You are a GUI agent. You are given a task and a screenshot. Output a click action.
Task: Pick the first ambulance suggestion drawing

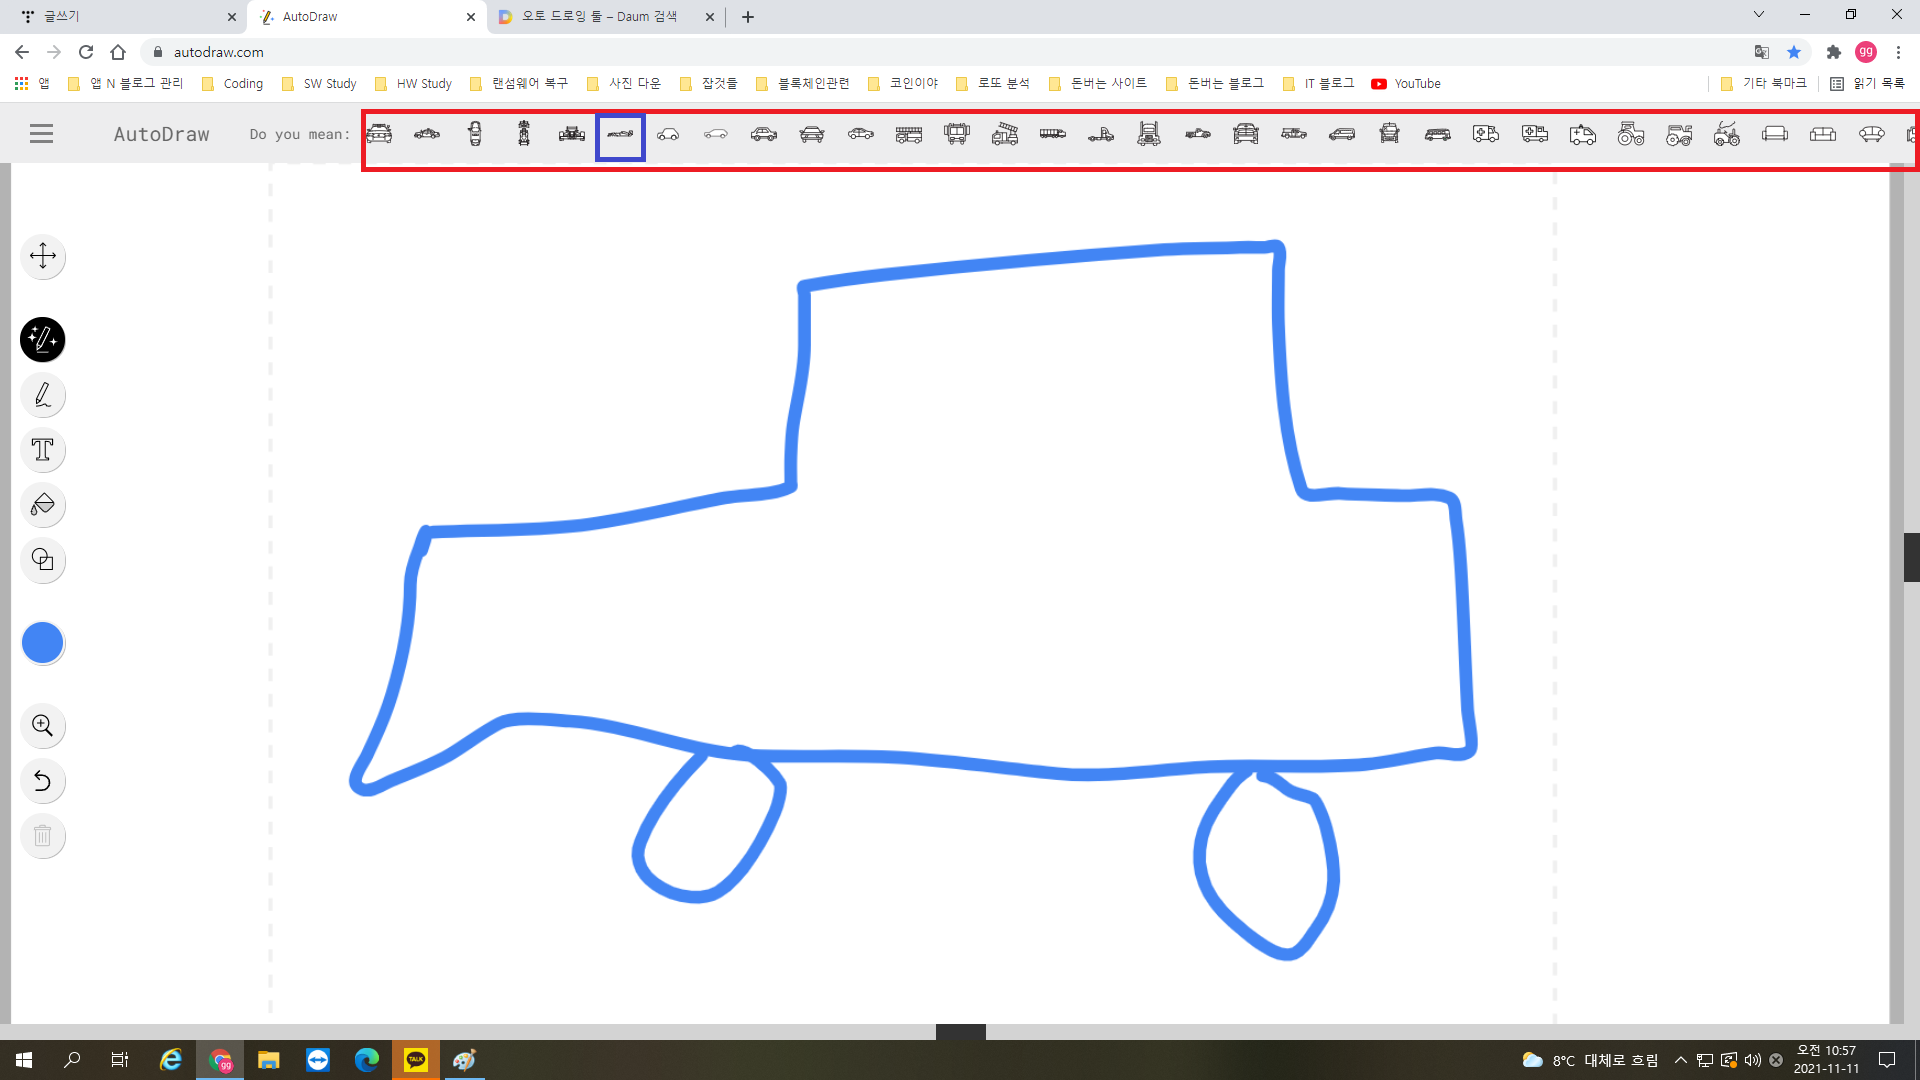1486,134
